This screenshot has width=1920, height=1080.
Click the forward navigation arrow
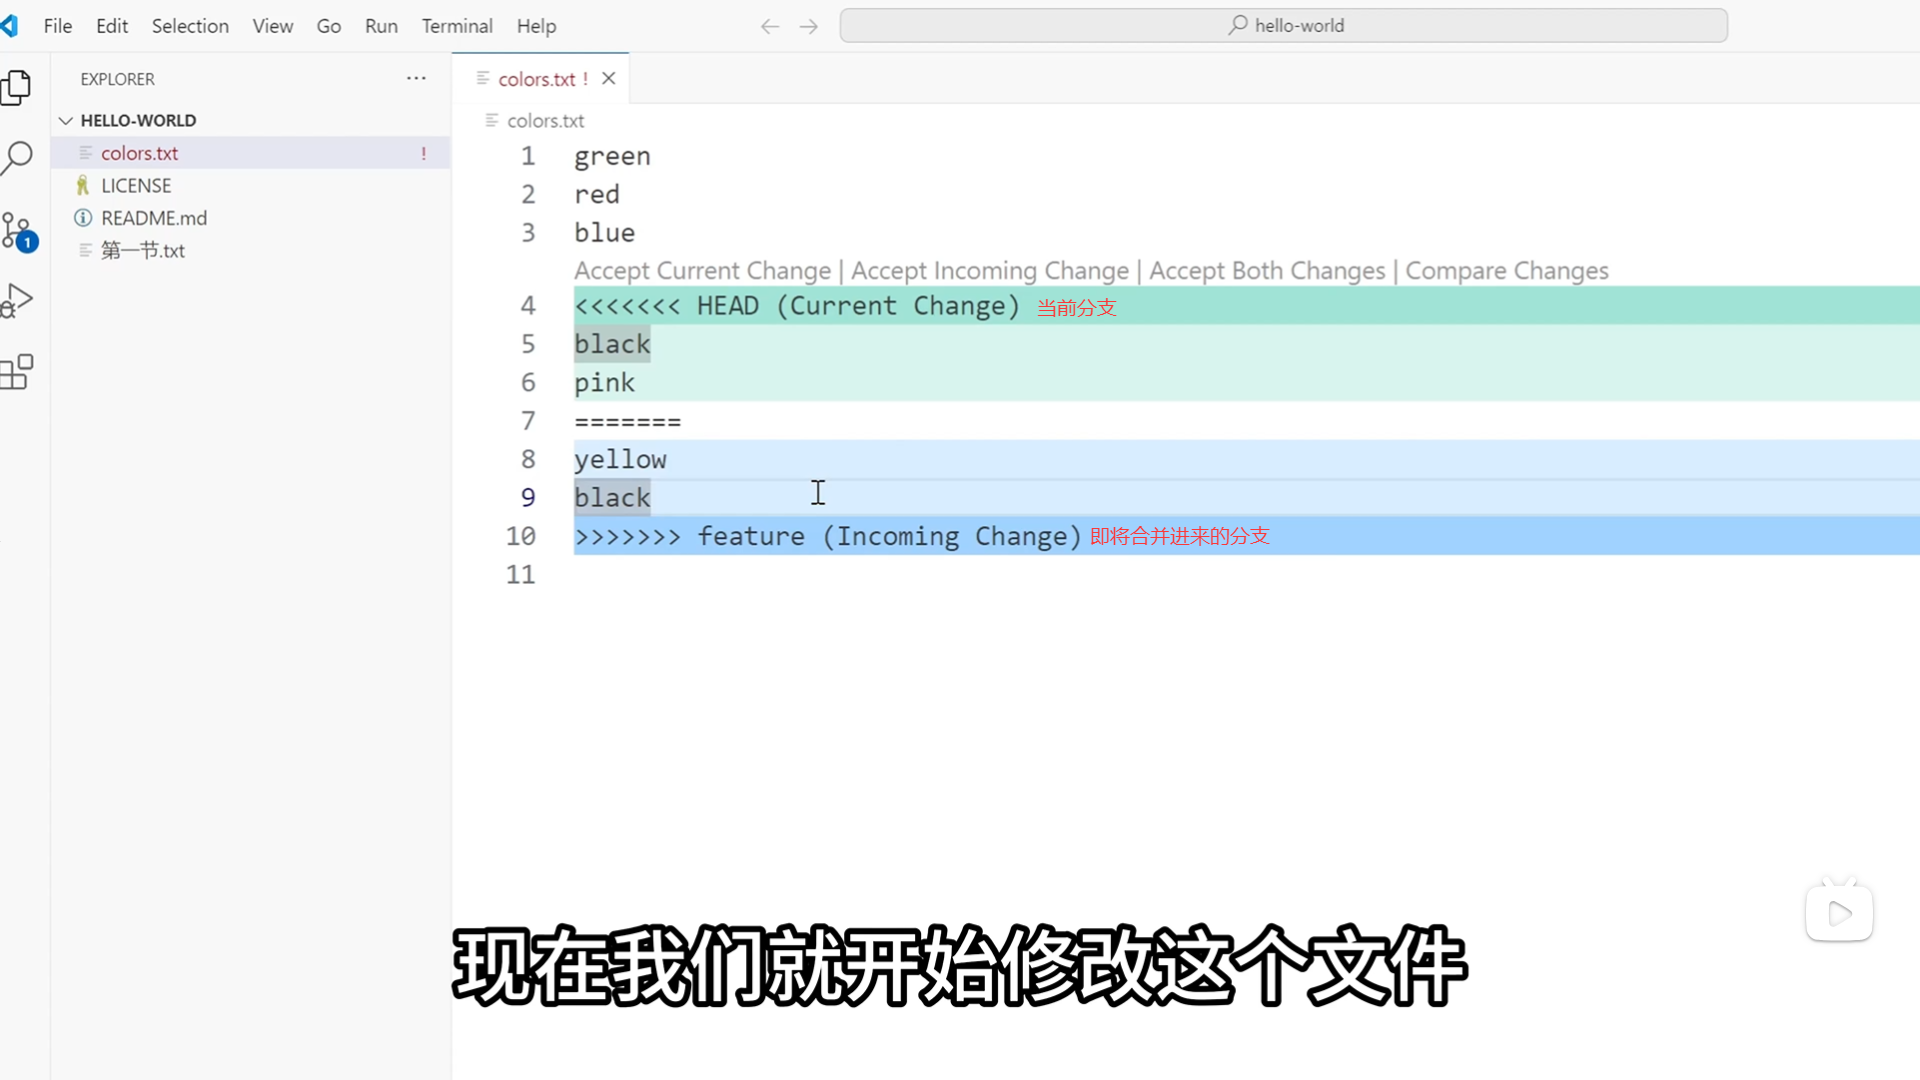click(x=809, y=26)
